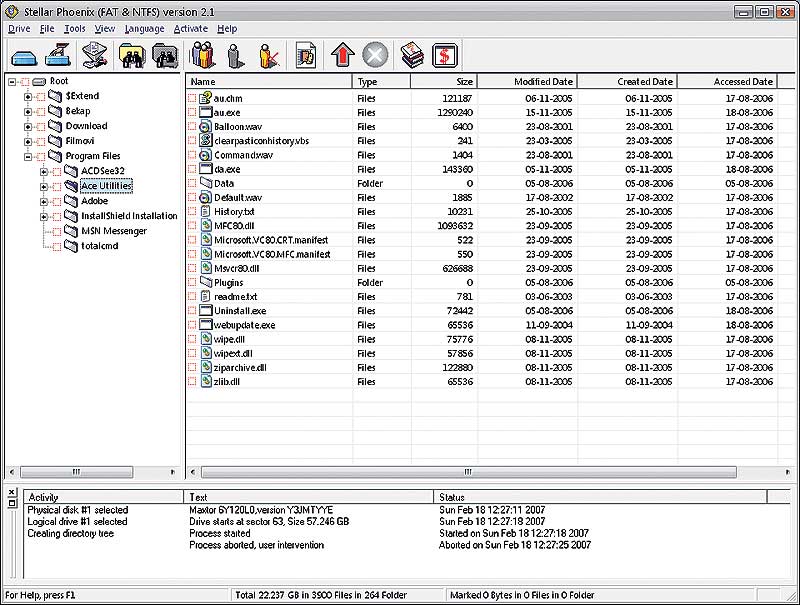Open help via the stacked books icon

pos(412,55)
